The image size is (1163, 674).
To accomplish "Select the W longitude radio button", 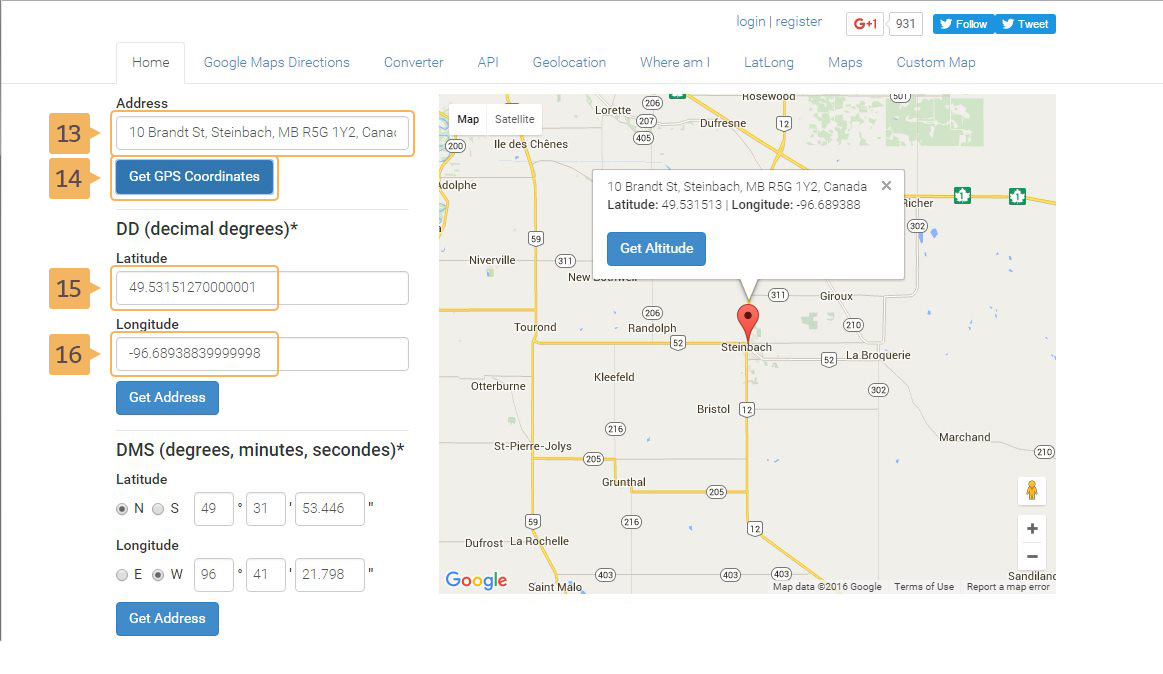I will 158,575.
